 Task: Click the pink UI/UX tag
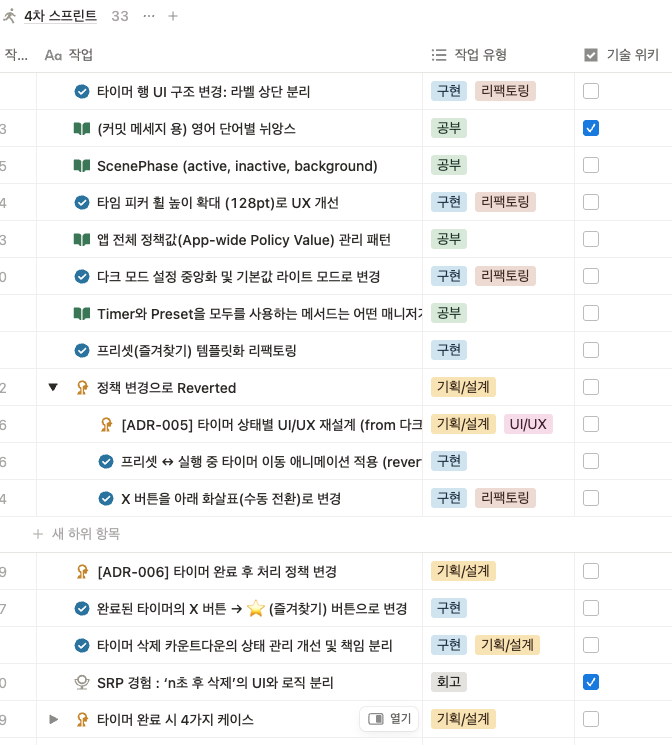pos(528,424)
